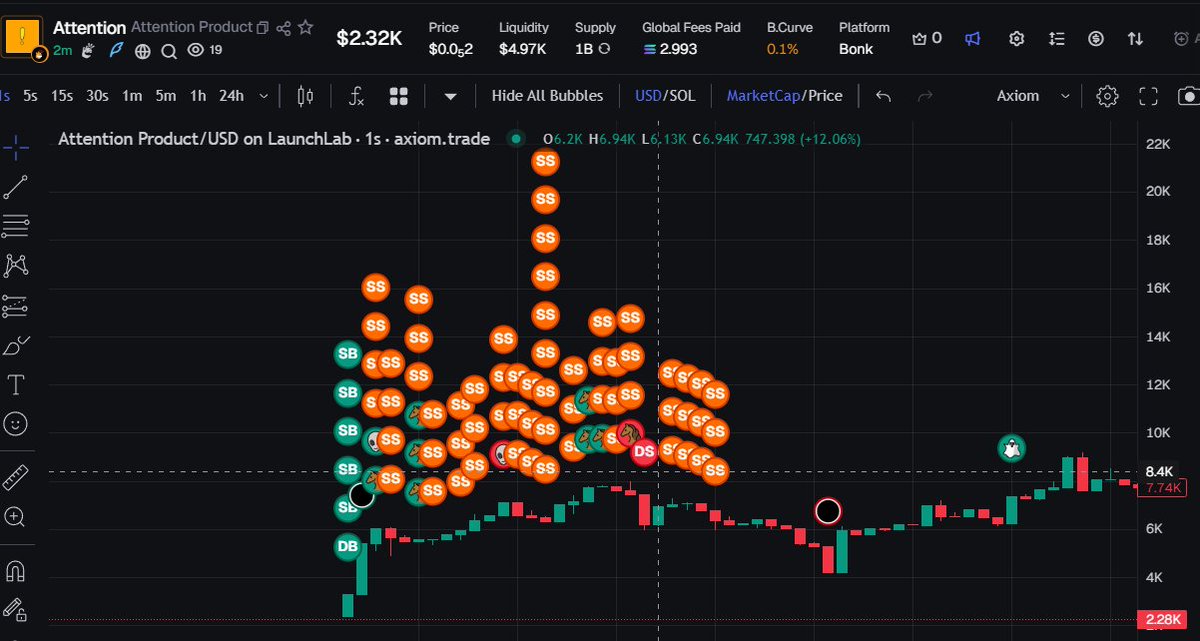The width and height of the screenshot is (1200, 641).
Task: Select the 1h timeframe
Action: [x=198, y=96]
